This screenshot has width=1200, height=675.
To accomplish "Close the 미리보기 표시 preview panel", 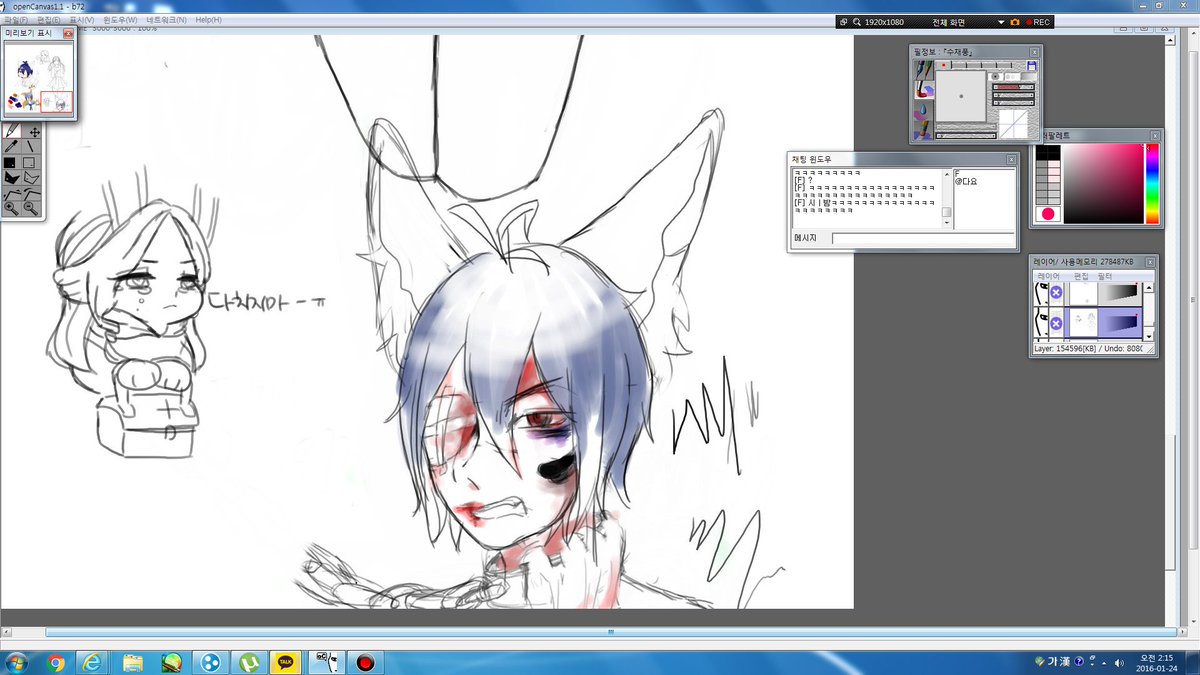I will point(68,33).
